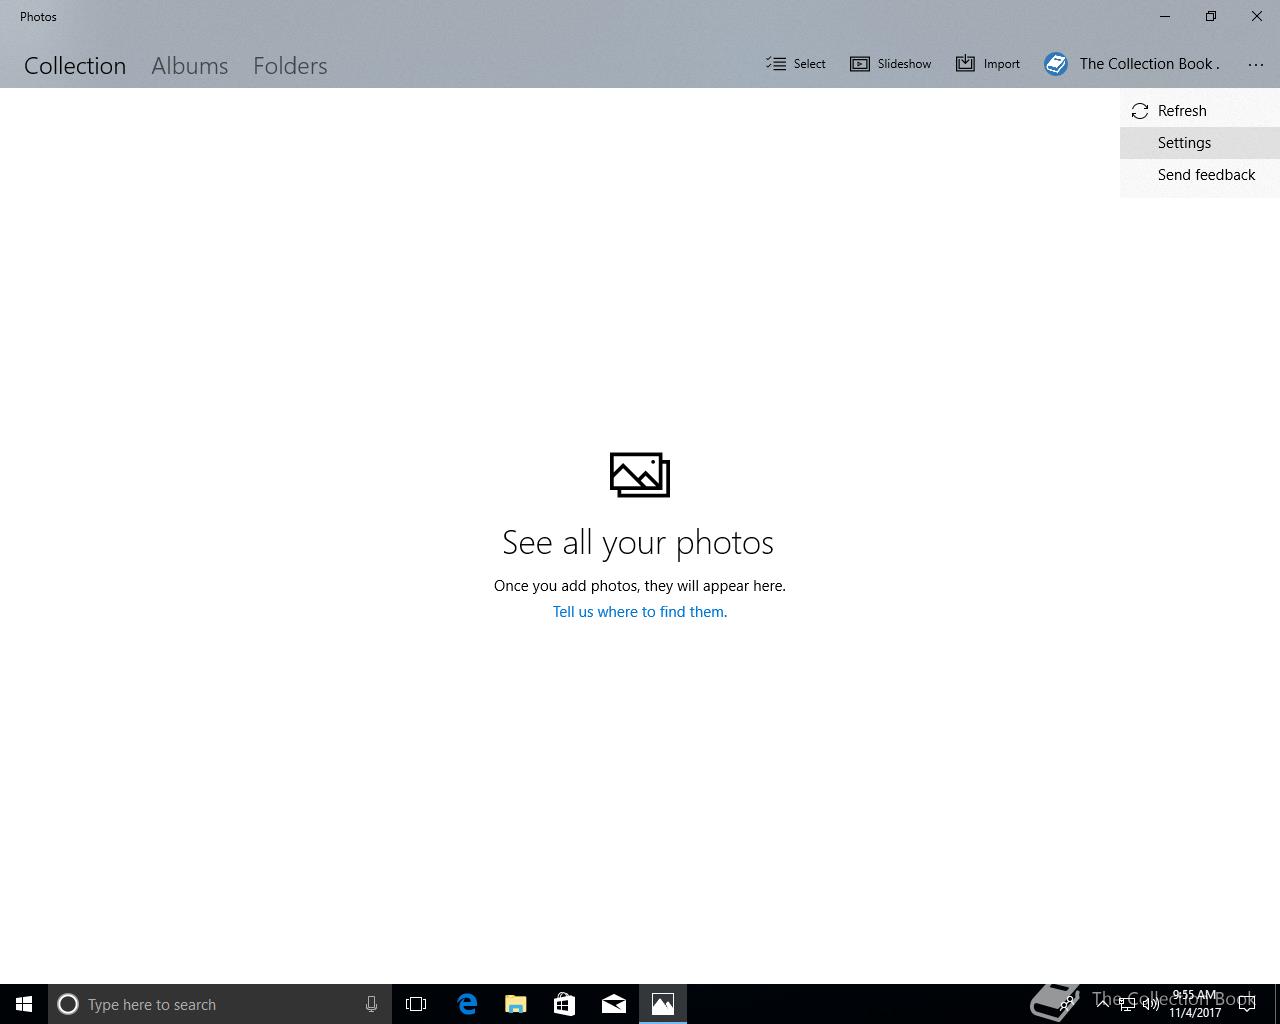Open the Action Center notifications
The image size is (1280, 1024).
[x=1247, y=1004]
